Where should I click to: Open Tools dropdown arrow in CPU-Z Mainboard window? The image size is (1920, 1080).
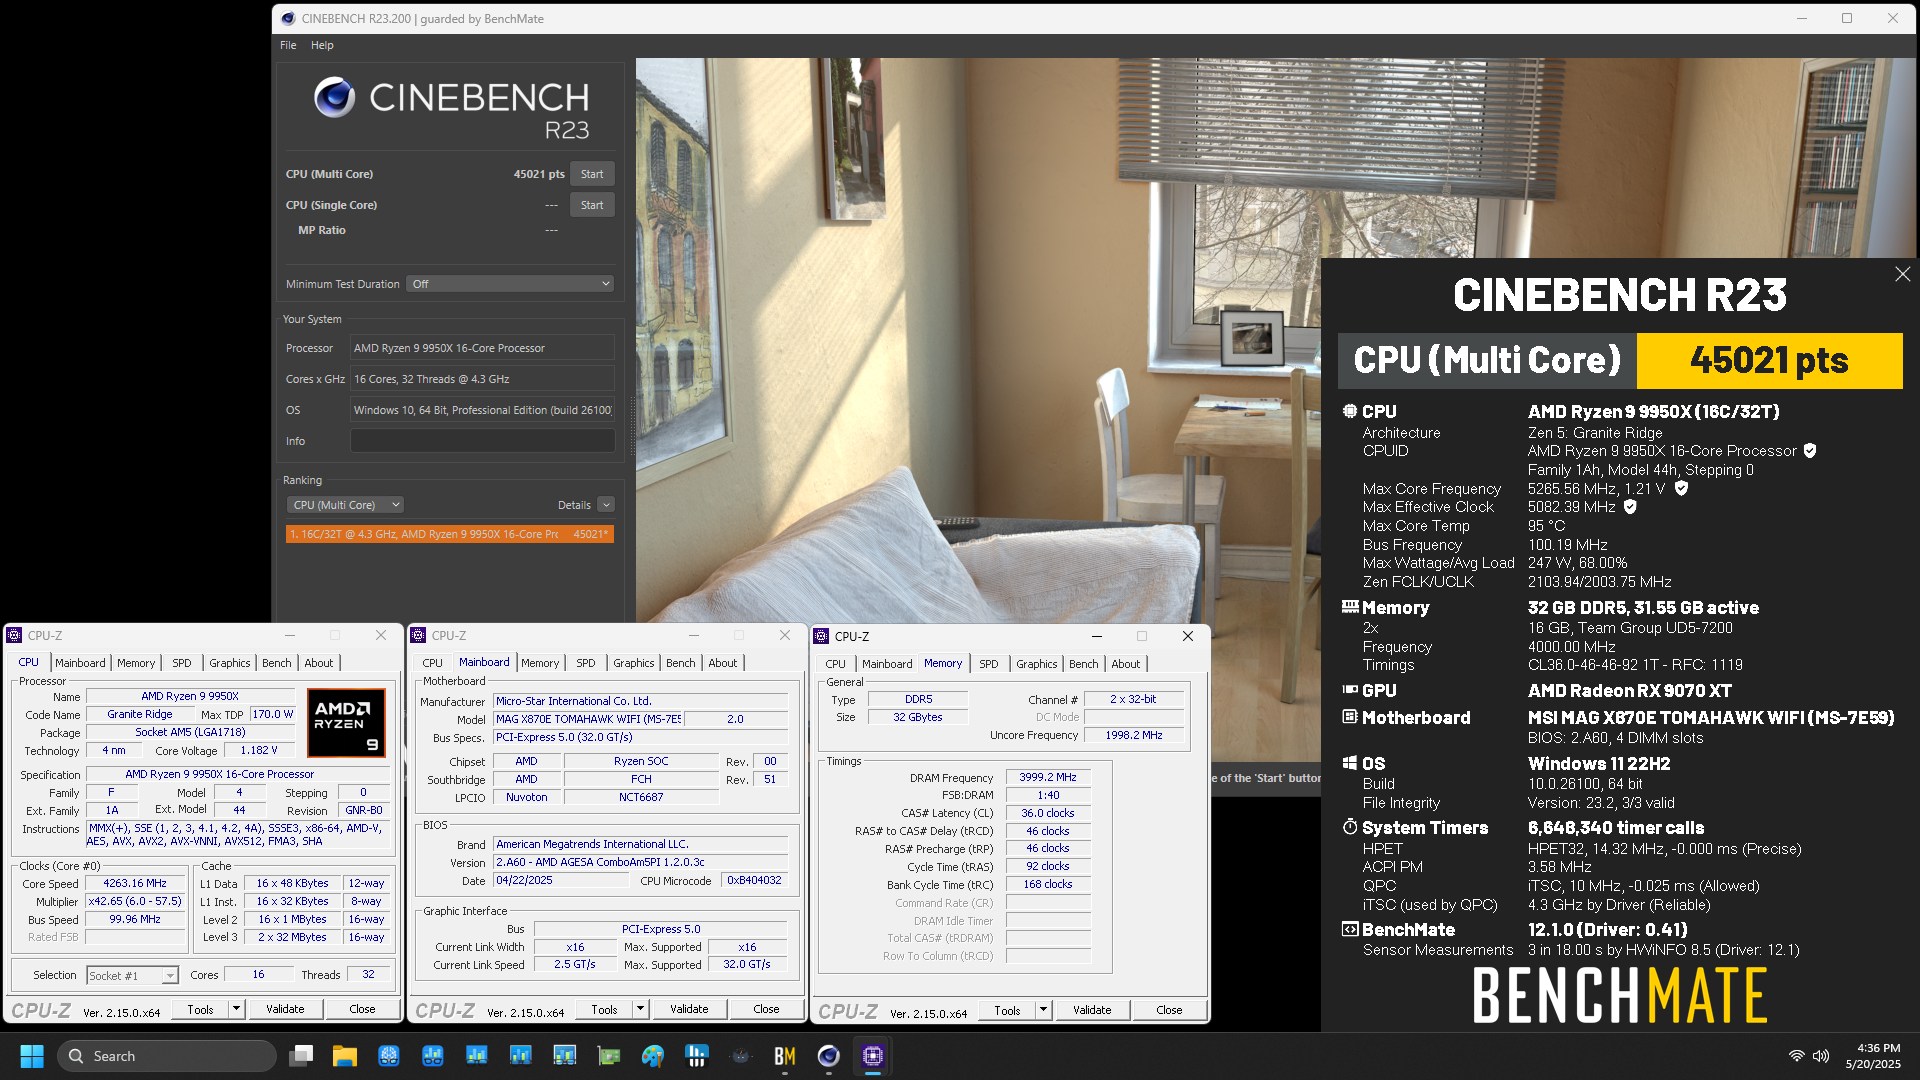[x=641, y=1009]
